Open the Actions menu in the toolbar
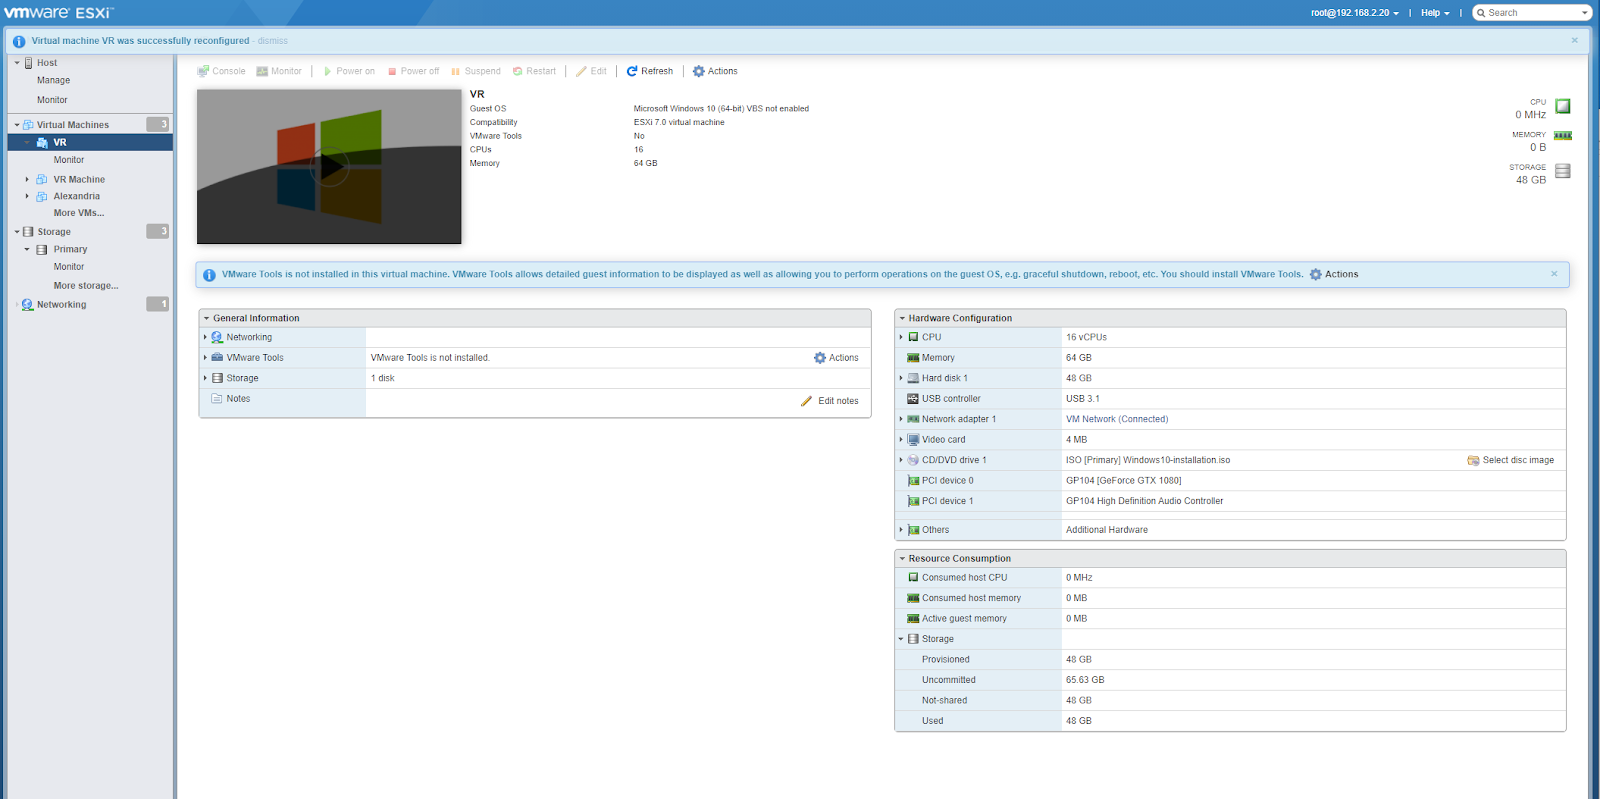The width and height of the screenshot is (1600, 799). tap(715, 71)
